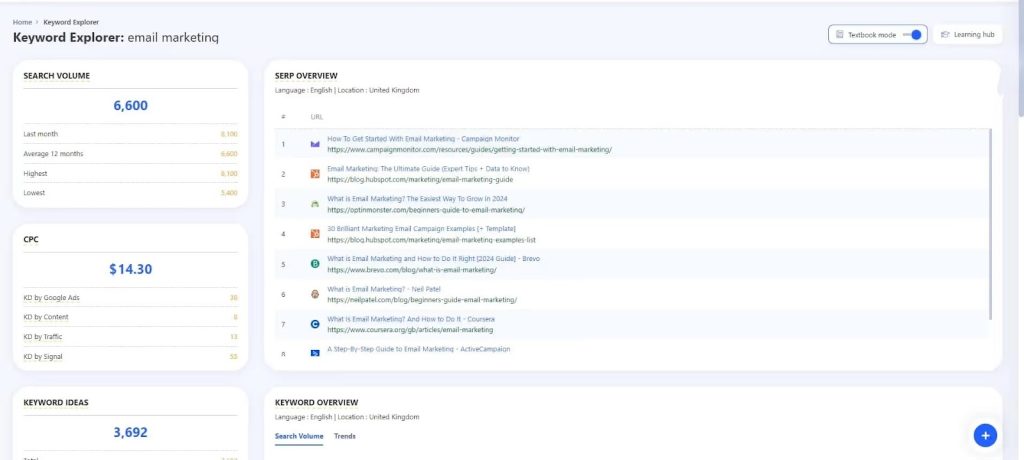Open the Coursera email marketing article URL

[x=410, y=329]
